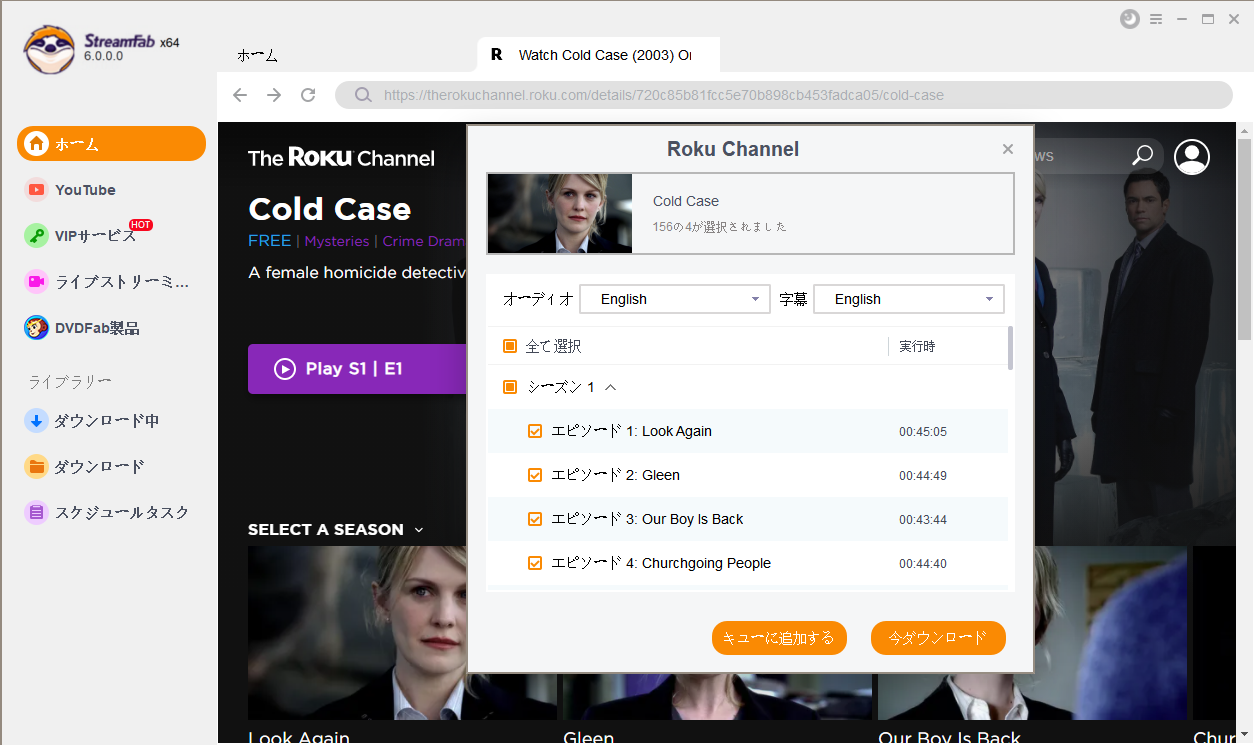Click the FREE label link
This screenshot has width=1254, height=745.
(270, 241)
